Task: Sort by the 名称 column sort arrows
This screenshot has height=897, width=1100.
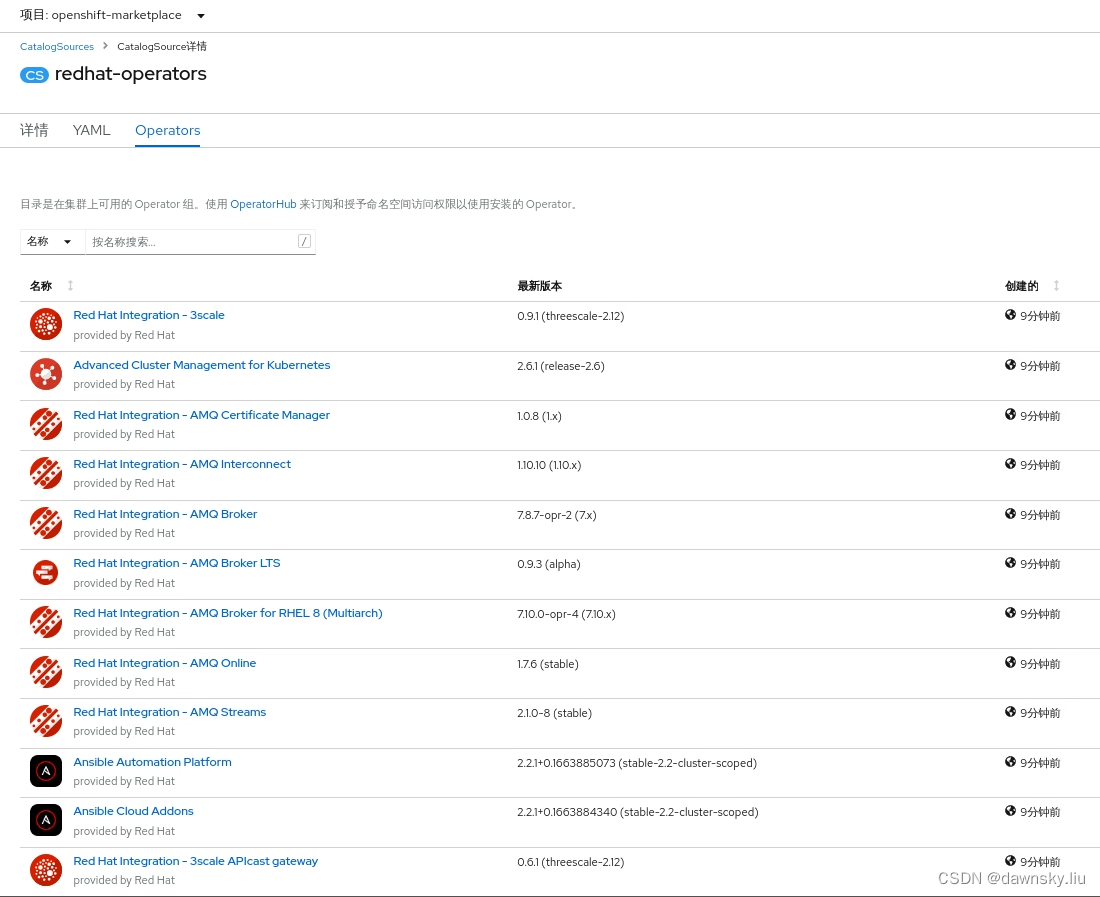Action: point(70,285)
